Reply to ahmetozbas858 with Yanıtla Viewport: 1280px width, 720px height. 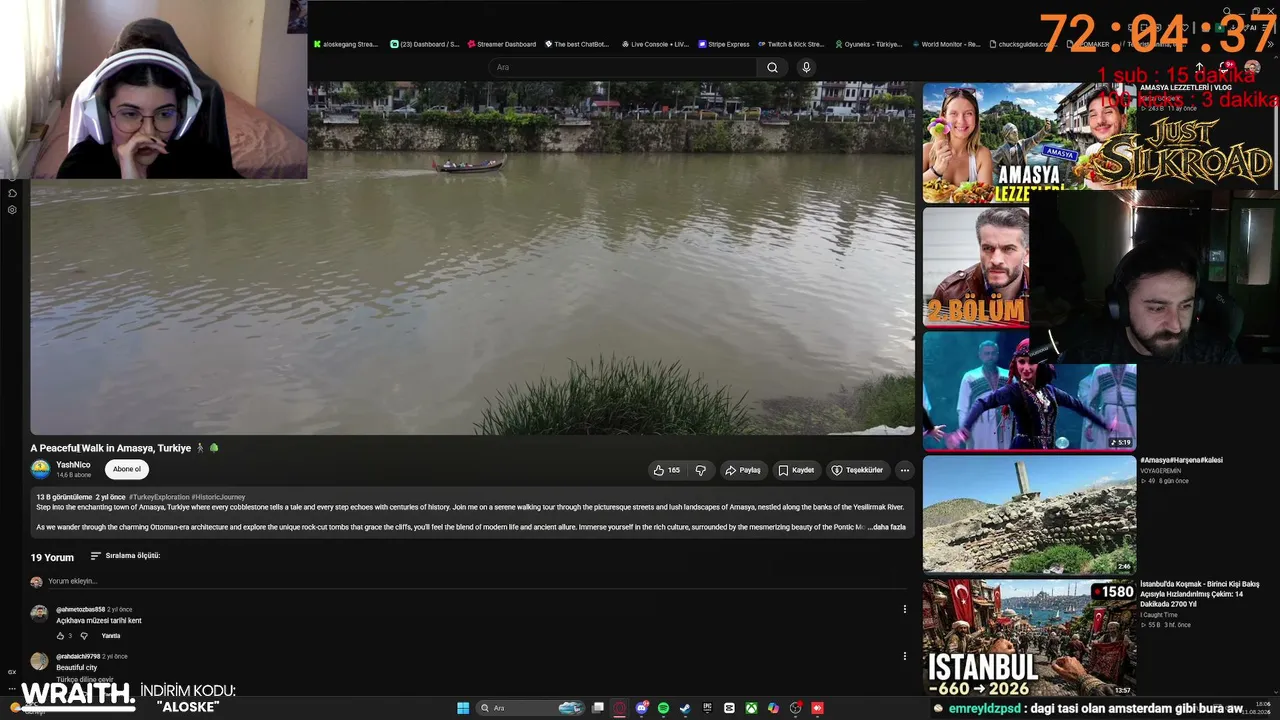click(111, 636)
